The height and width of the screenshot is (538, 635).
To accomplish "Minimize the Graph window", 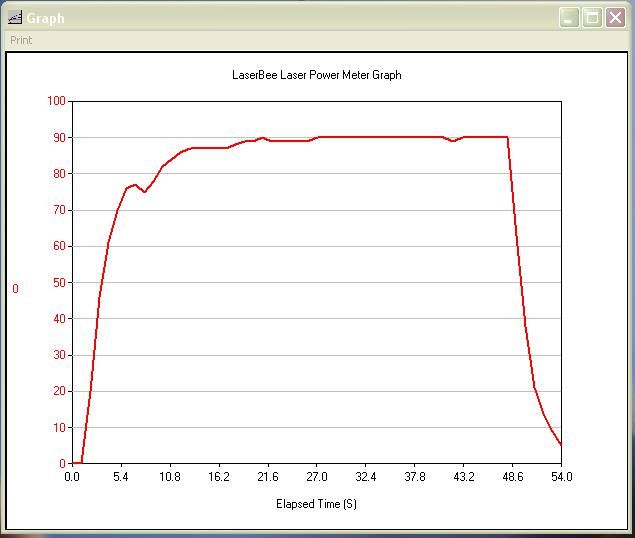I will click(569, 18).
